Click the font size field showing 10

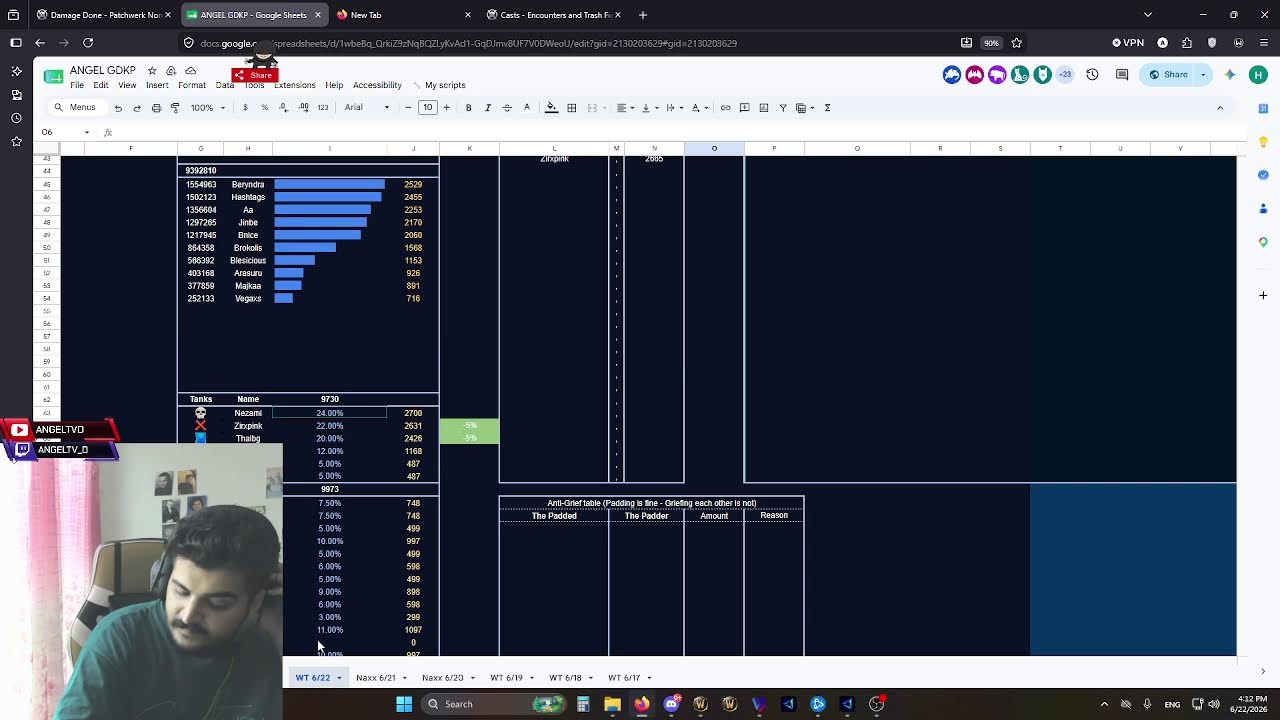click(x=427, y=108)
